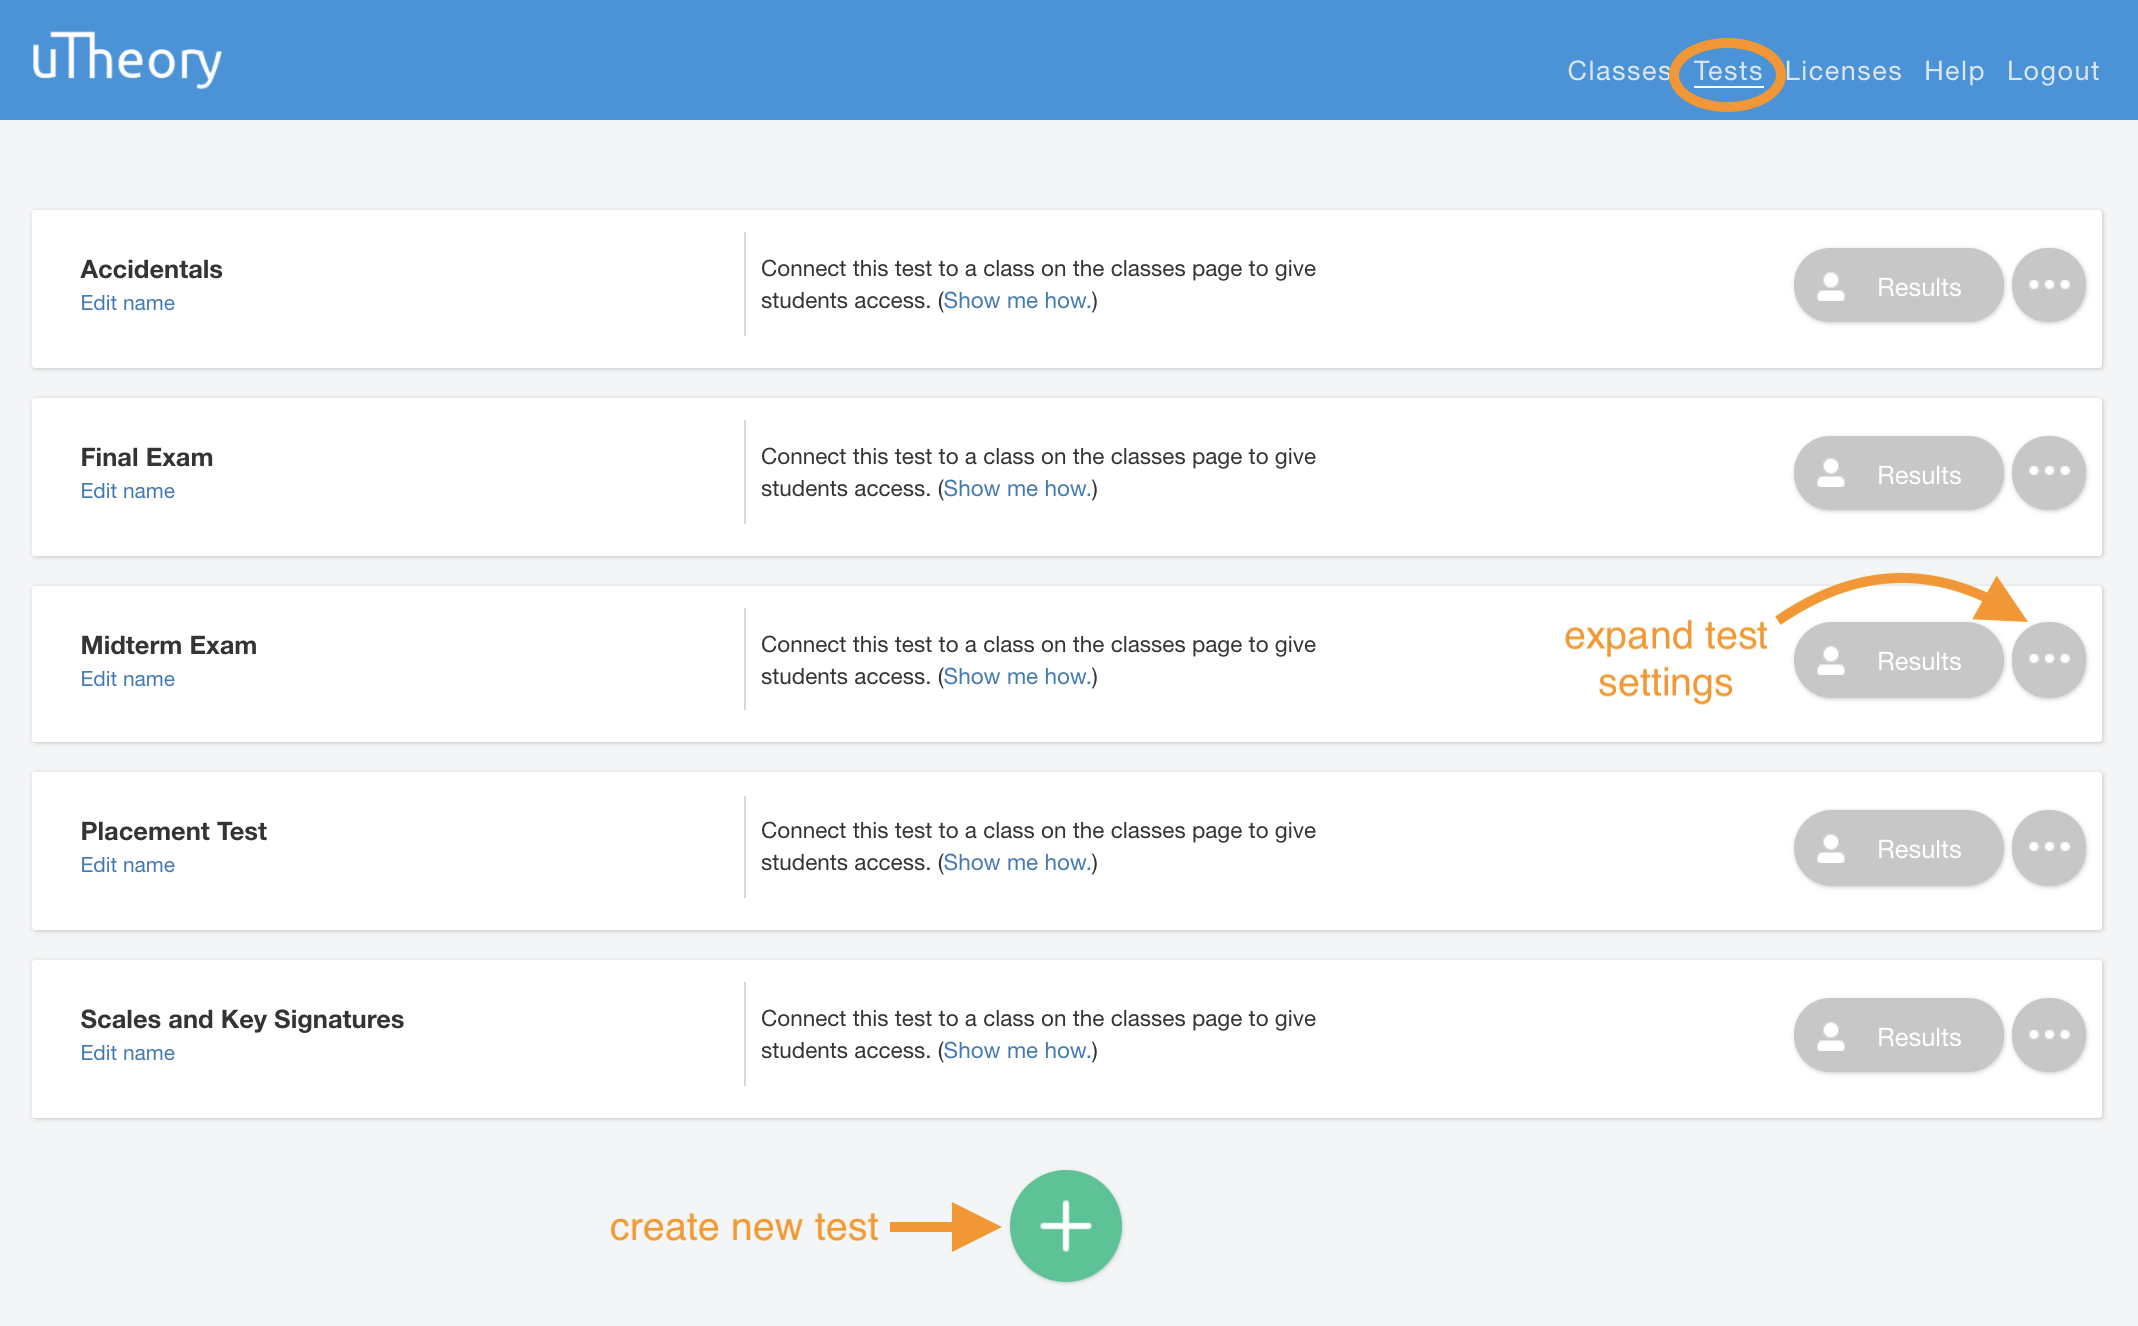Viewport: 2138px width, 1326px height.
Task: View Results for the Midterm Exam
Action: 1898,659
